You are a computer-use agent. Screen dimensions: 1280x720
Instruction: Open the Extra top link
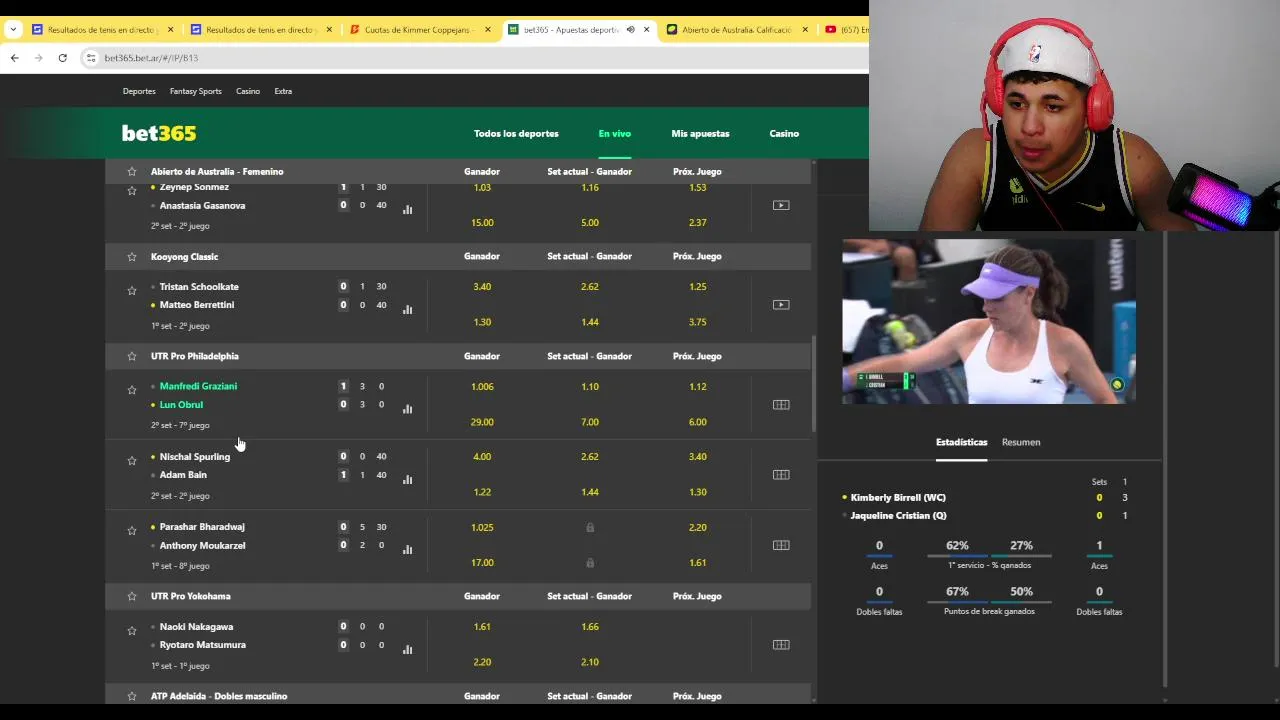(x=283, y=91)
